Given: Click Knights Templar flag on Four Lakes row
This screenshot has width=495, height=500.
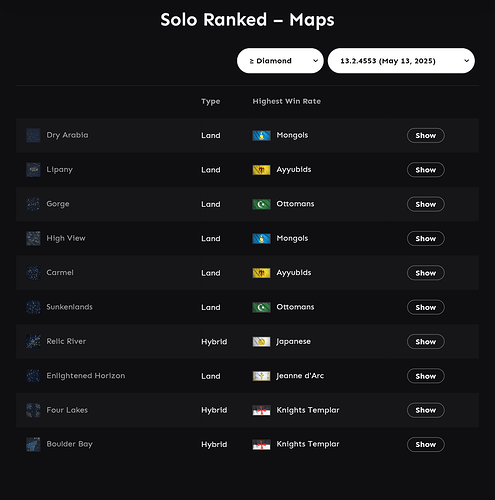Looking at the screenshot, I should (x=261, y=410).
